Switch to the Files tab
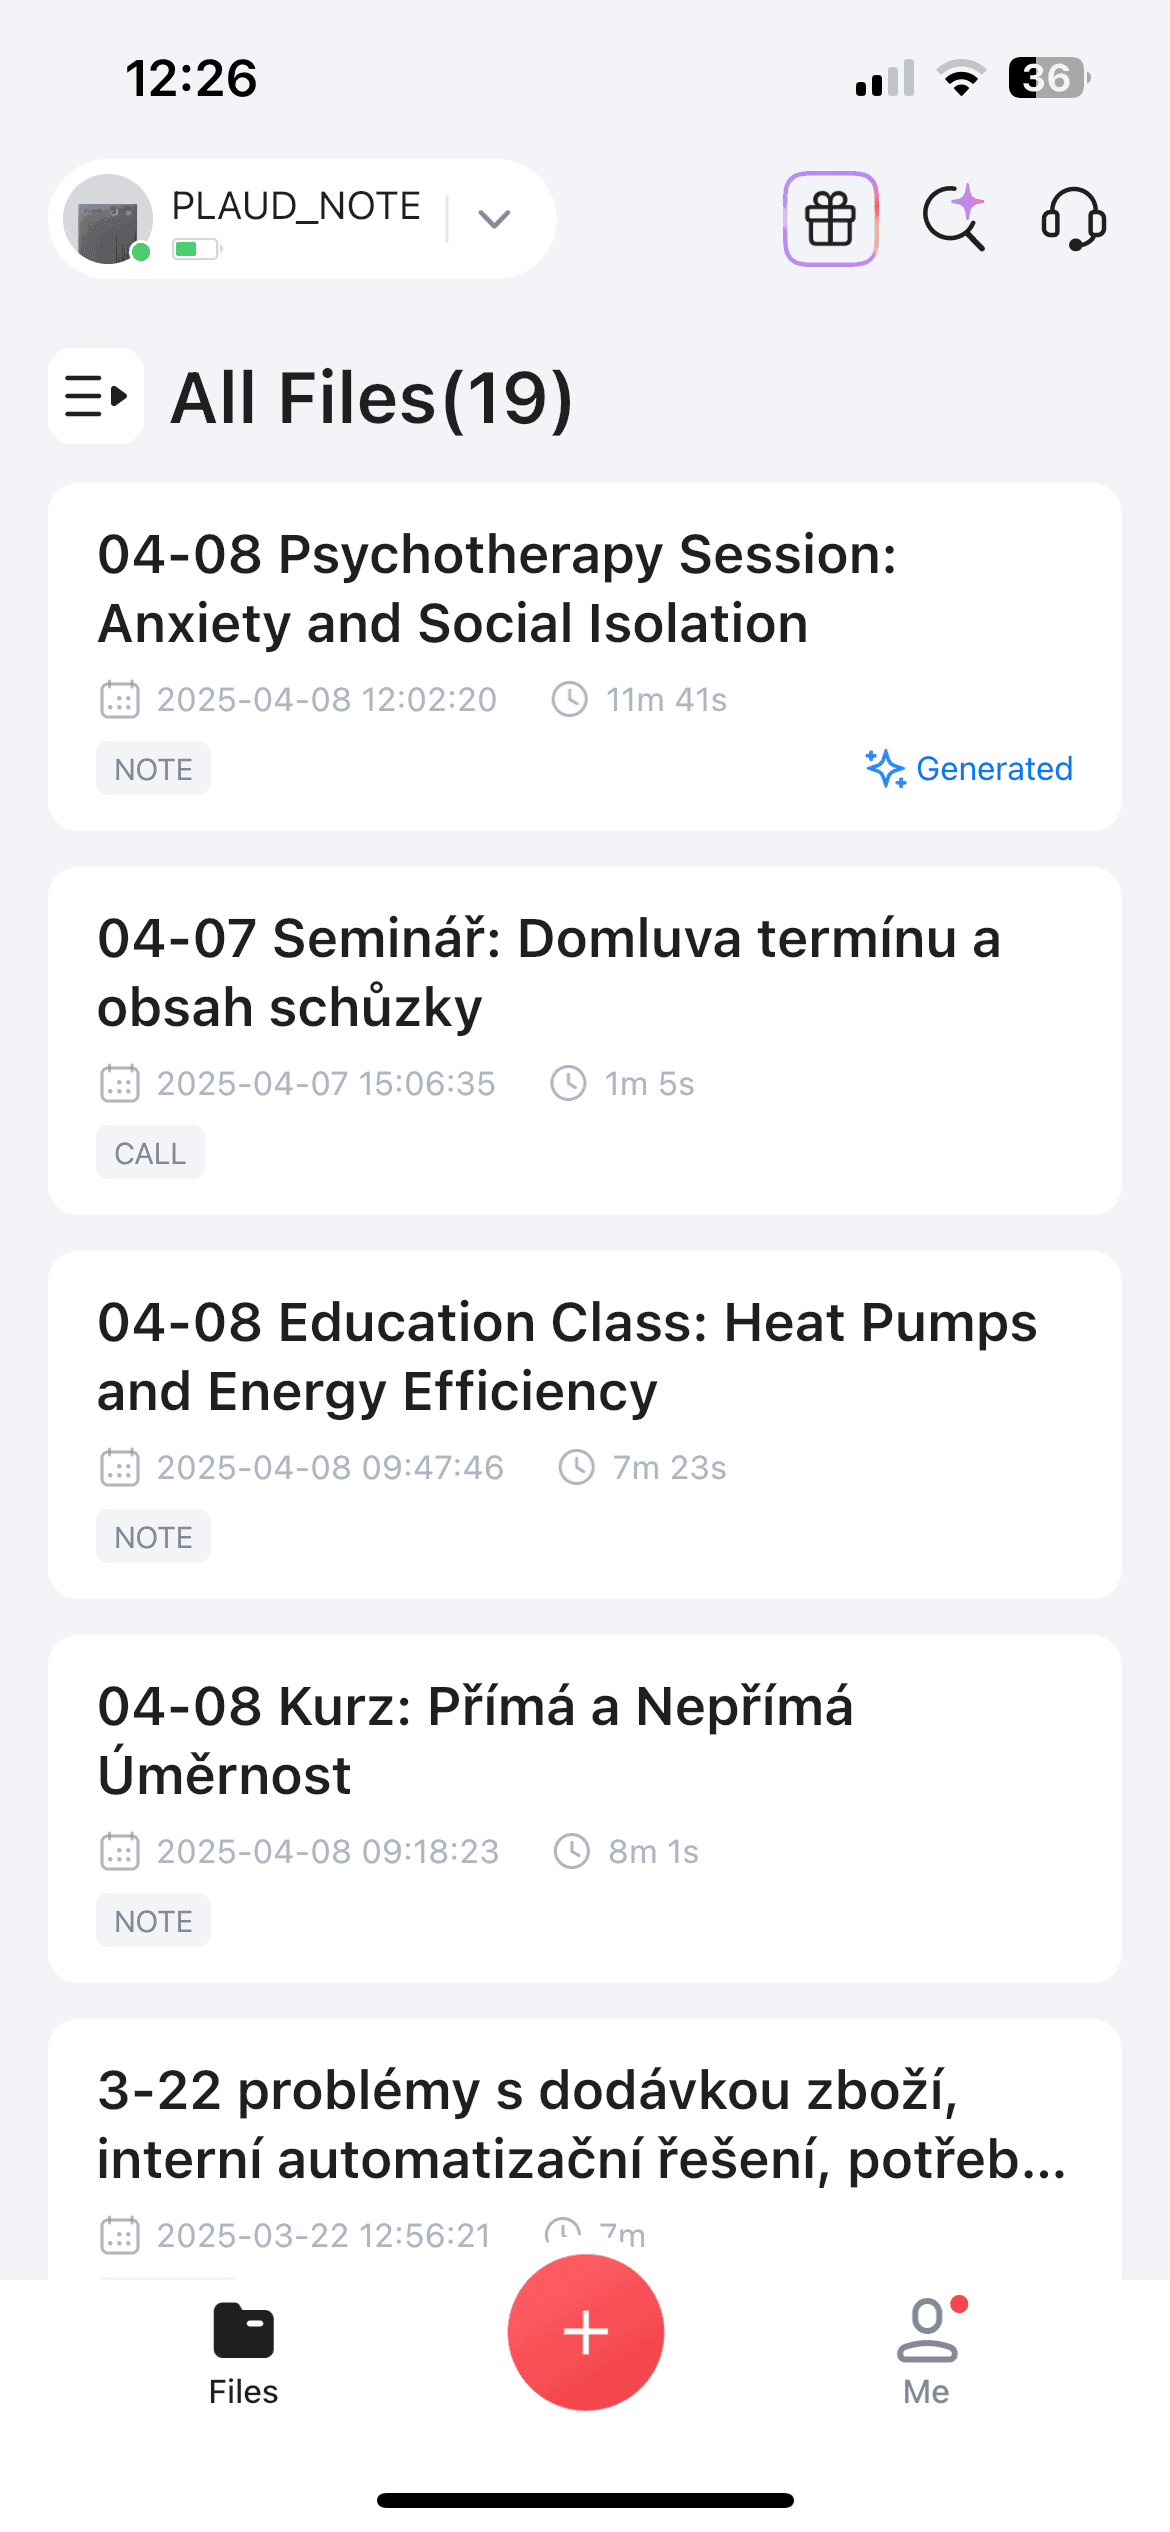This screenshot has height=2532, width=1170. point(243,2352)
